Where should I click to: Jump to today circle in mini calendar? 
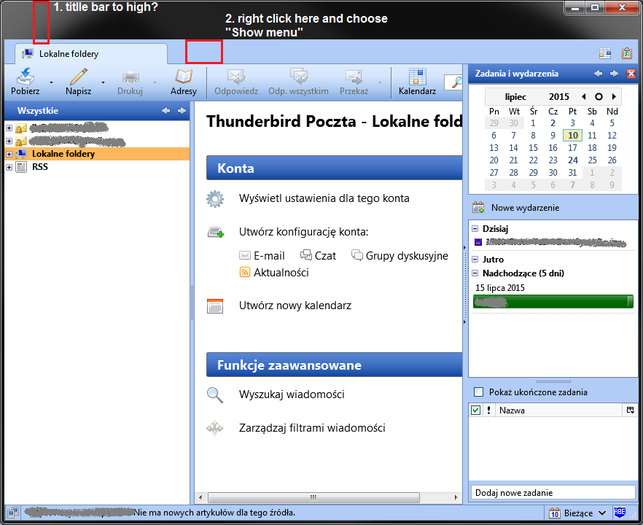point(599,97)
